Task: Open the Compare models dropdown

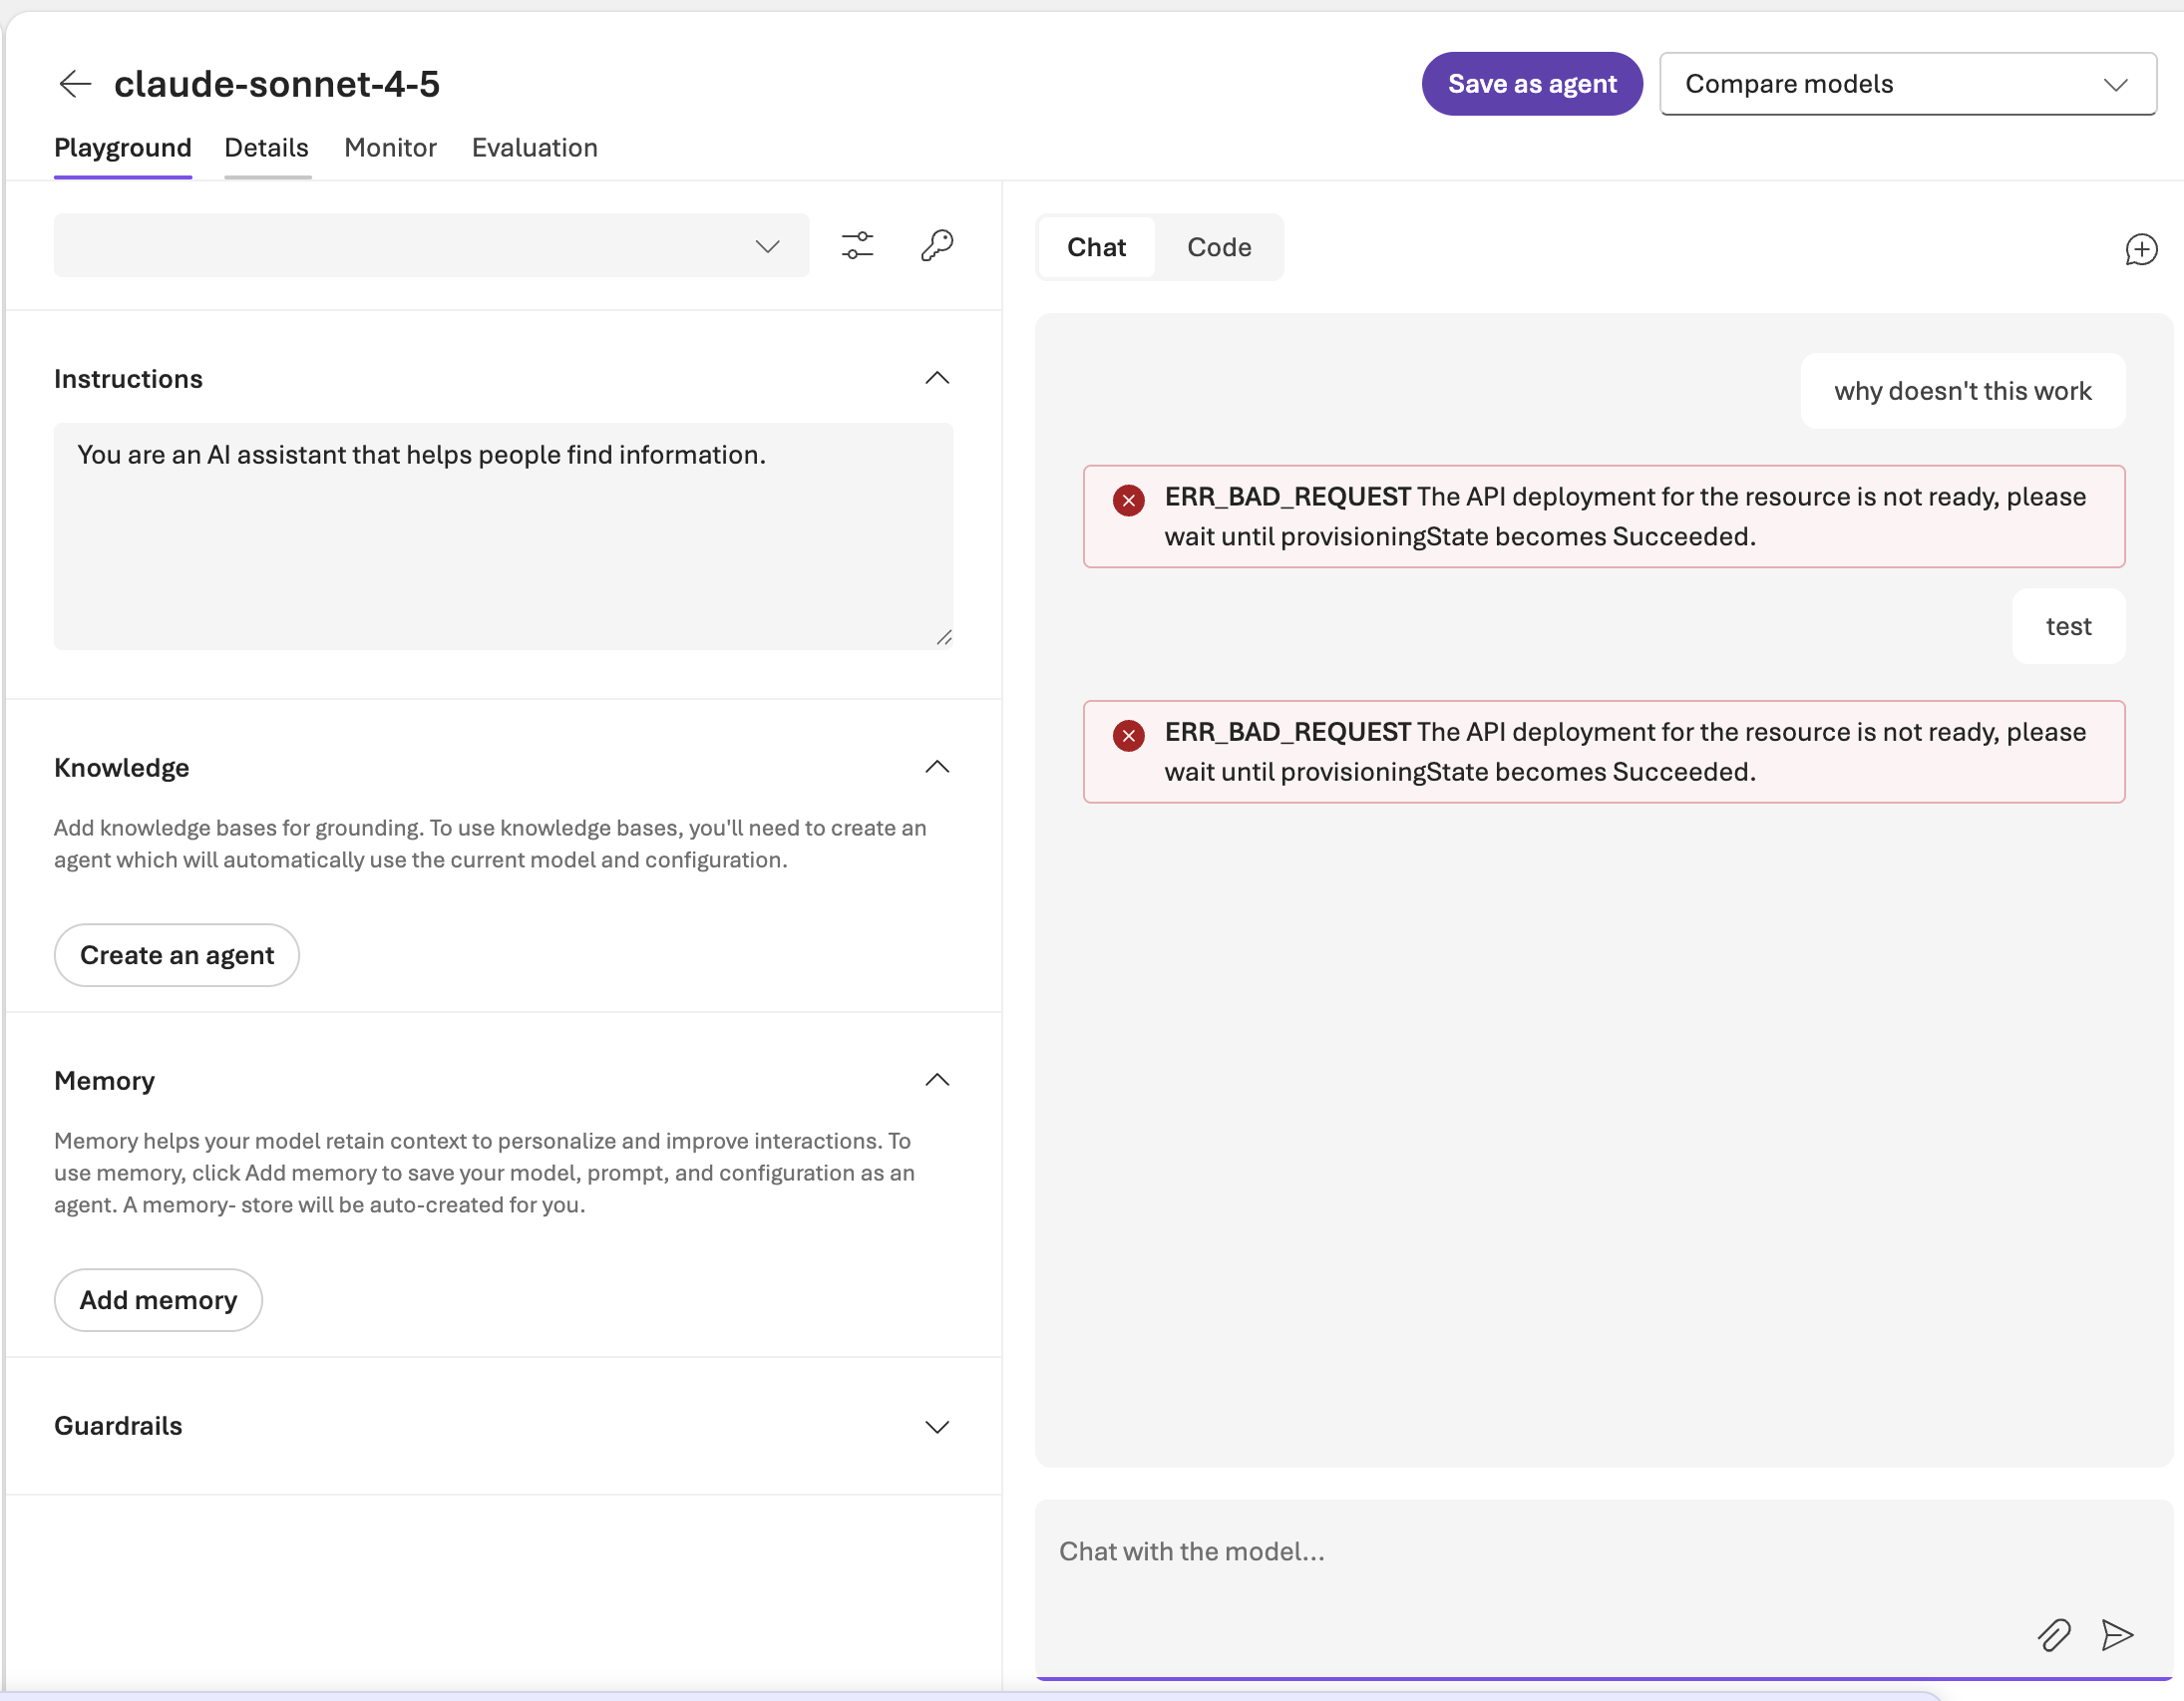Action: point(1907,84)
